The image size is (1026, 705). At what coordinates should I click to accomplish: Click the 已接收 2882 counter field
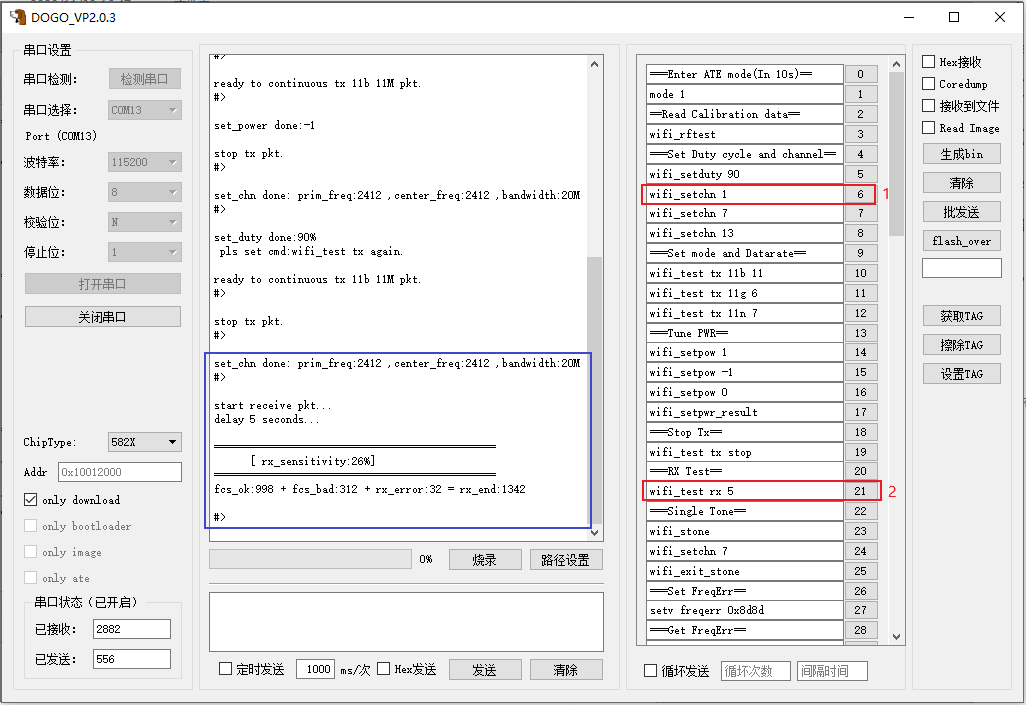pos(132,629)
